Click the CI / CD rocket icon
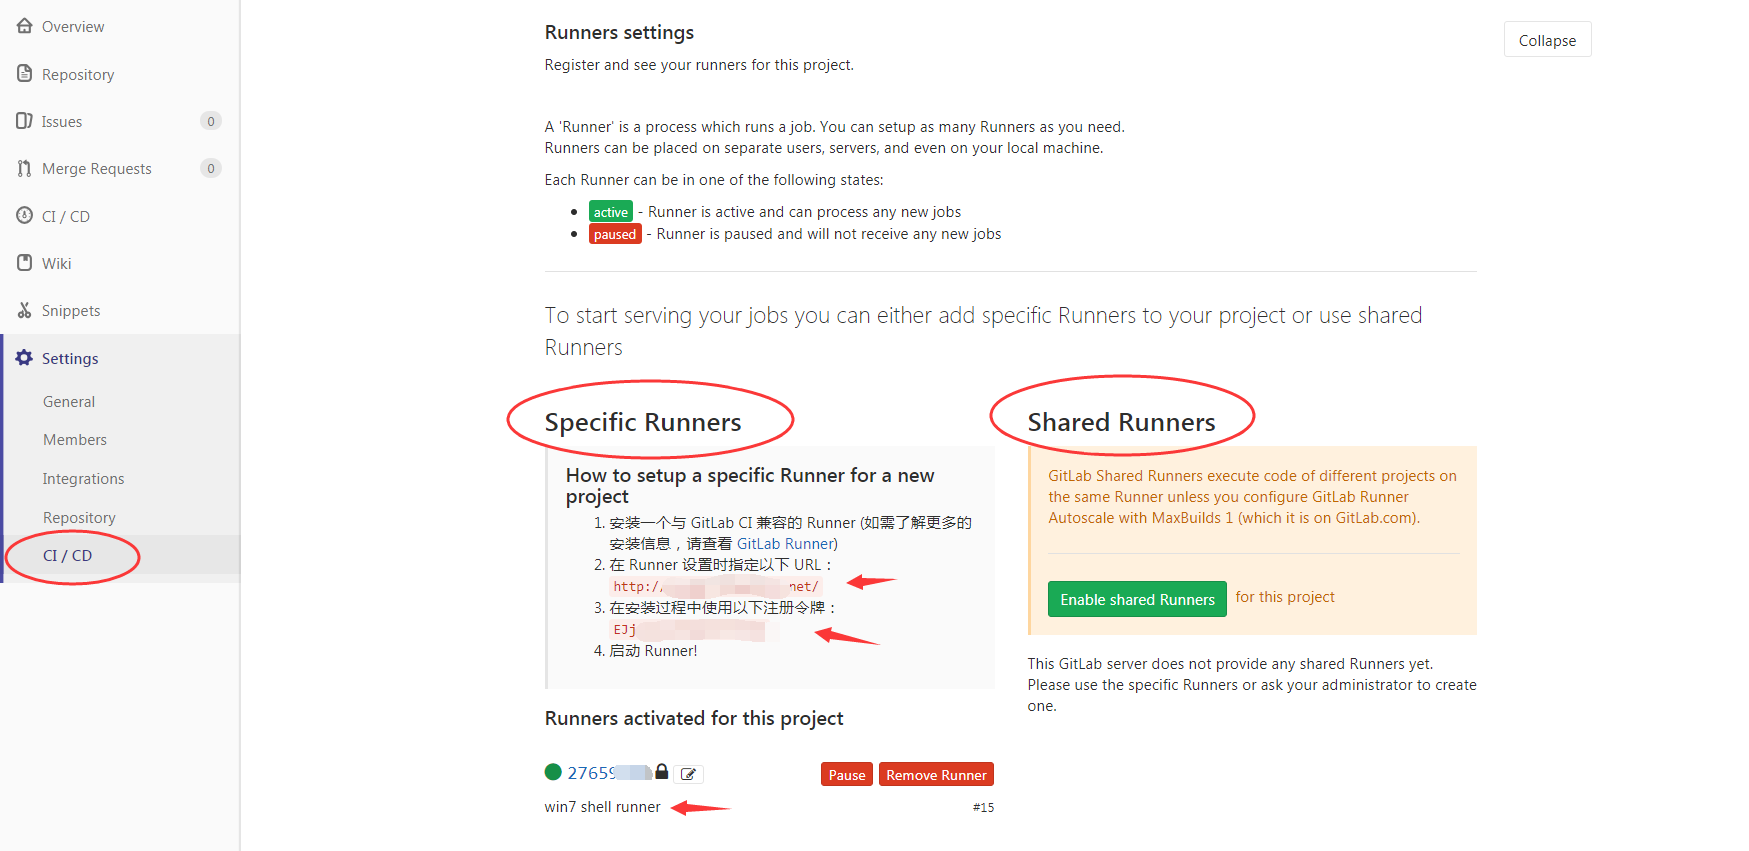This screenshot has width=1749, height=851. point(25,215)
